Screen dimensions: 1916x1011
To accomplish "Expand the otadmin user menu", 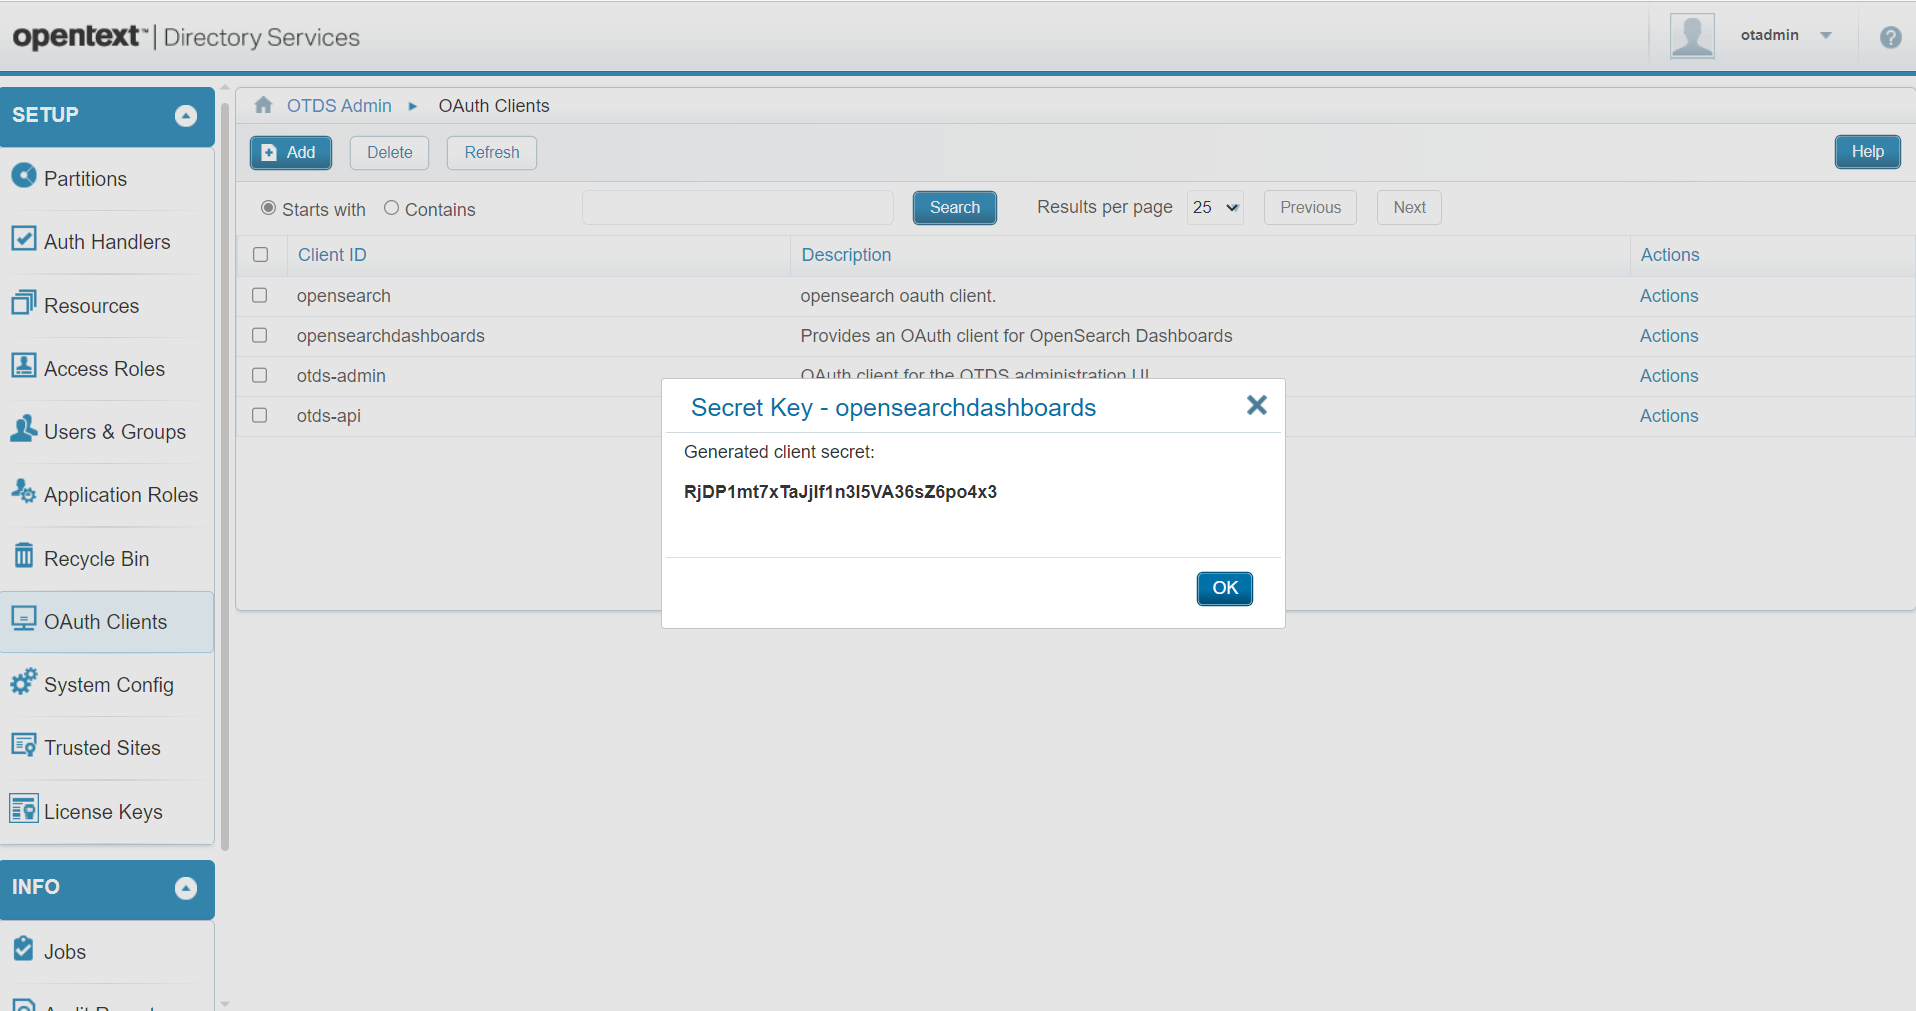I will tap(1825, 36).
